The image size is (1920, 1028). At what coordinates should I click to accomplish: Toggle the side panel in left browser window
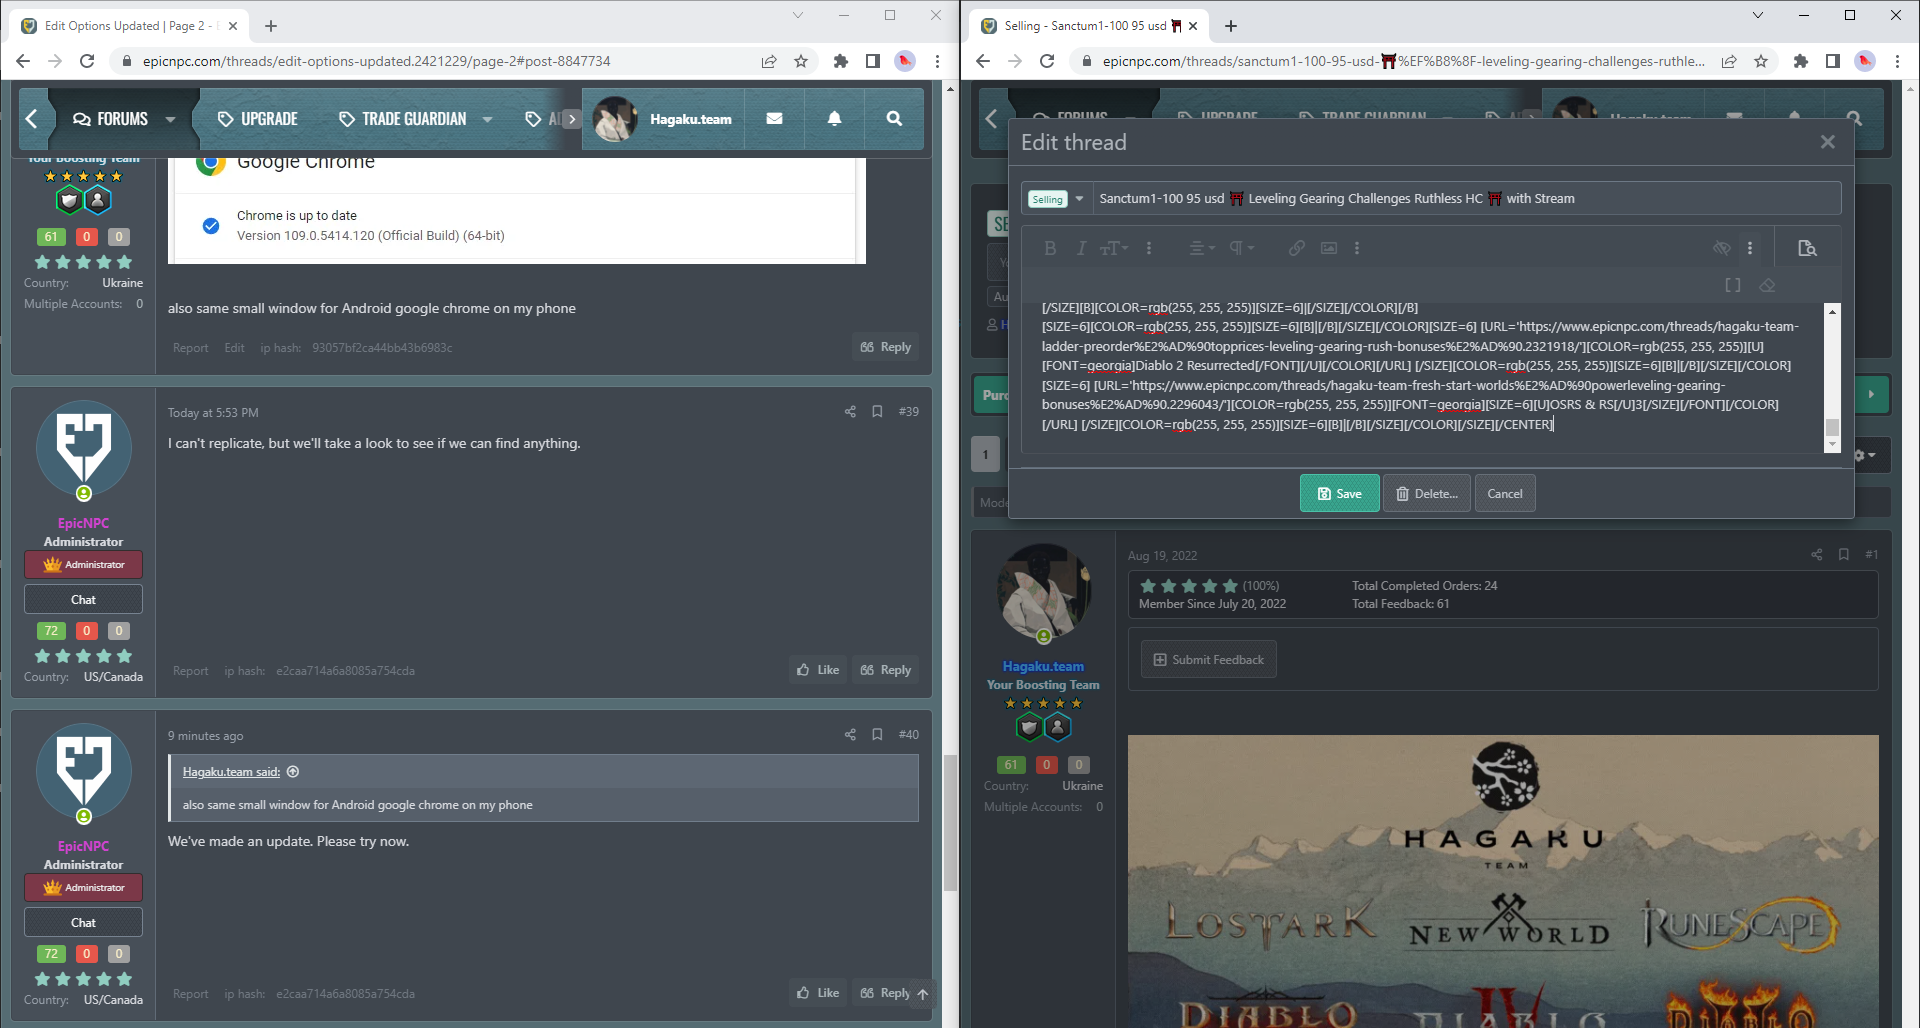(x=873, y=61)
